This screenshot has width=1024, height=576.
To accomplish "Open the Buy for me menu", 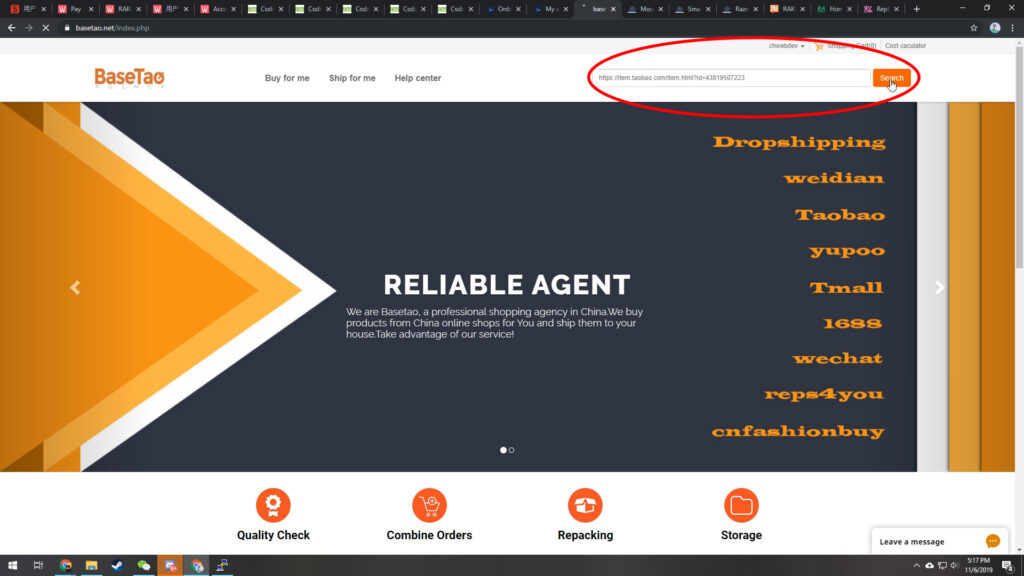I will tap(287, 78).
